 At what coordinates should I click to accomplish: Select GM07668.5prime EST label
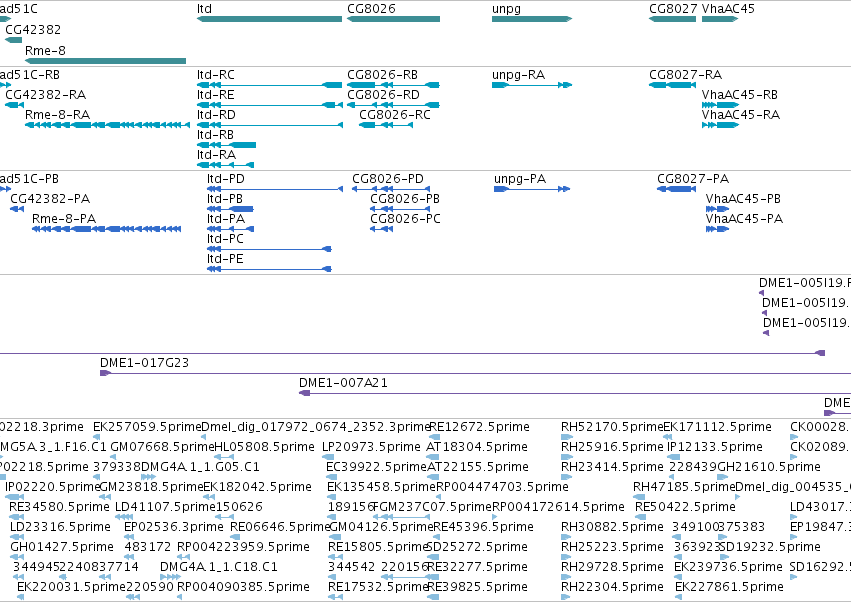[x=163, y=447]
